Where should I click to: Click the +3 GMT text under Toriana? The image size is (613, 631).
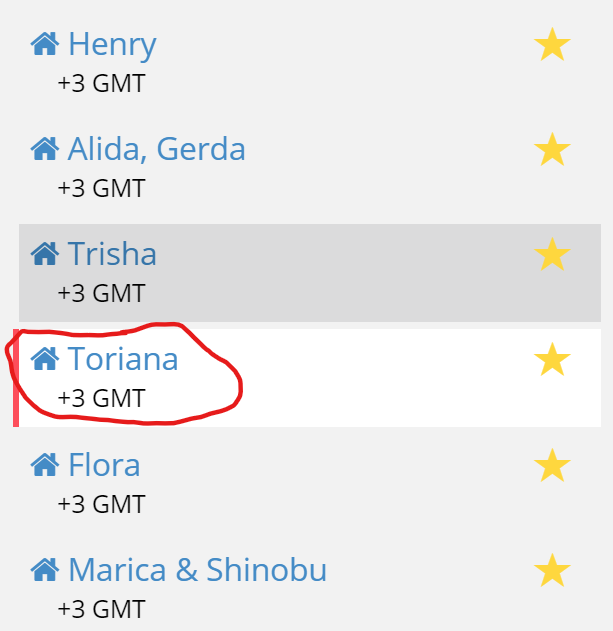point(101,398)
